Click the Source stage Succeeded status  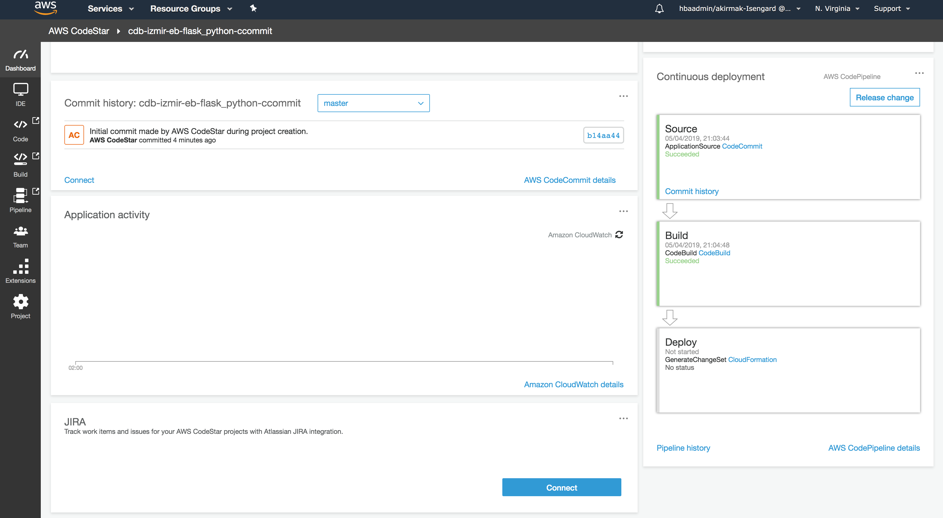(682, 154)
